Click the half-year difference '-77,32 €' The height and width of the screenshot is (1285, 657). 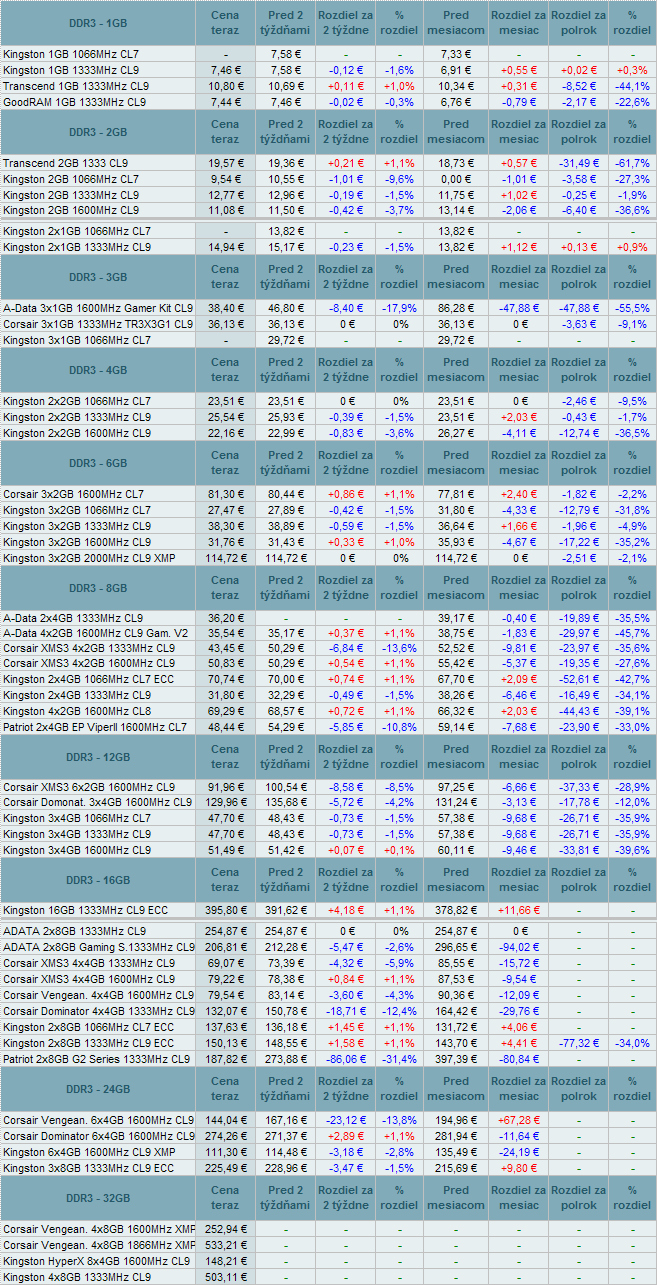point(579,1043)
